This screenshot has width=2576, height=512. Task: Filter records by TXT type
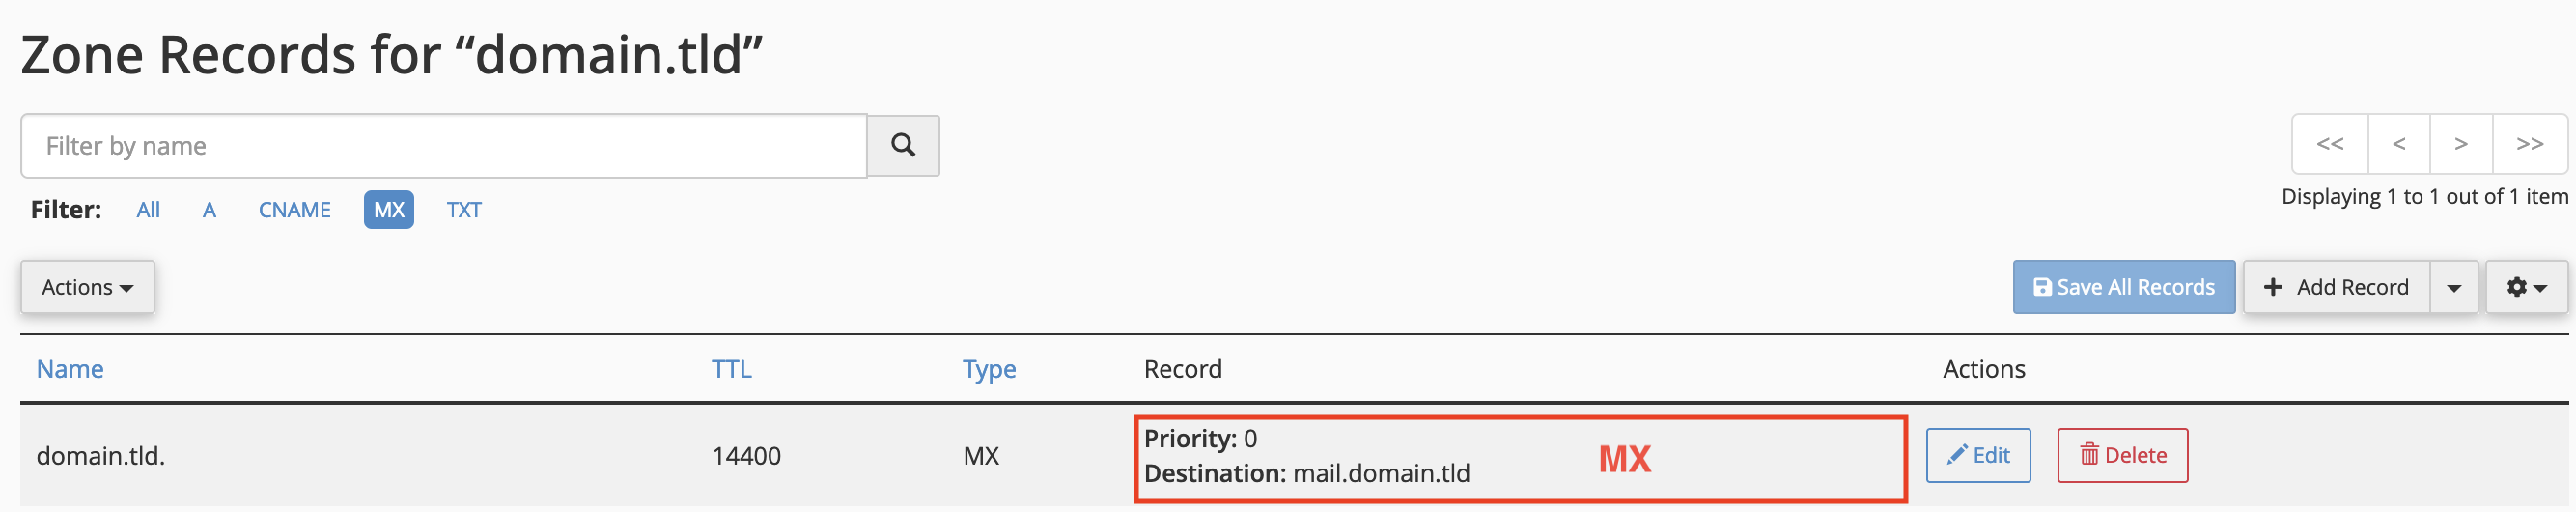point(464,210)
